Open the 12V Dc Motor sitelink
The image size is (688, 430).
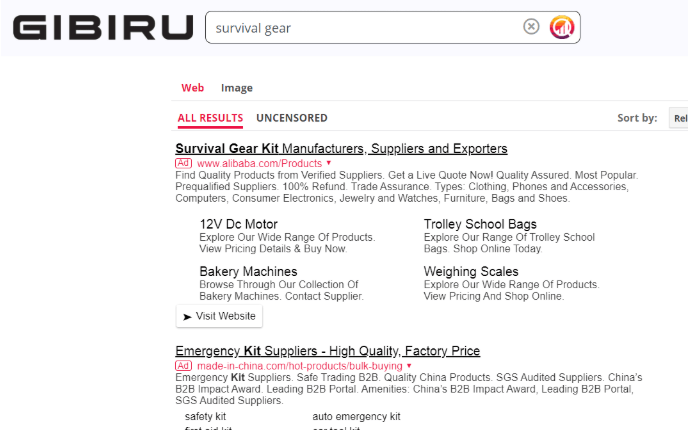(239, 224)
